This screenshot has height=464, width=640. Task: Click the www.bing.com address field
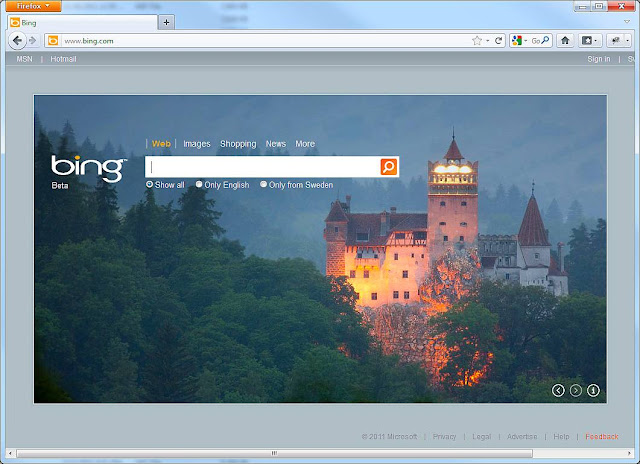(x=265, y=41)
